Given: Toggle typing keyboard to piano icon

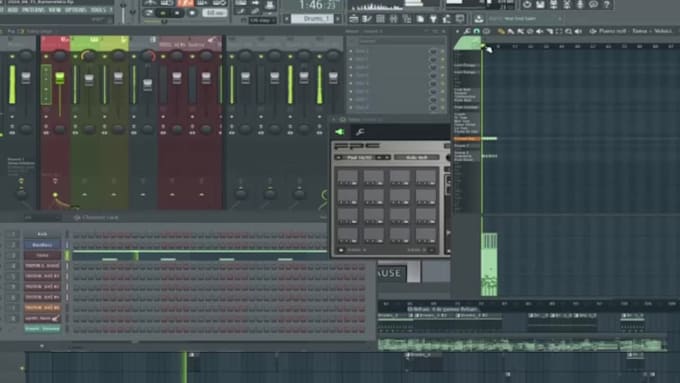Looking at the screenshot, I should pyautogui.click(x=241, y=3).
